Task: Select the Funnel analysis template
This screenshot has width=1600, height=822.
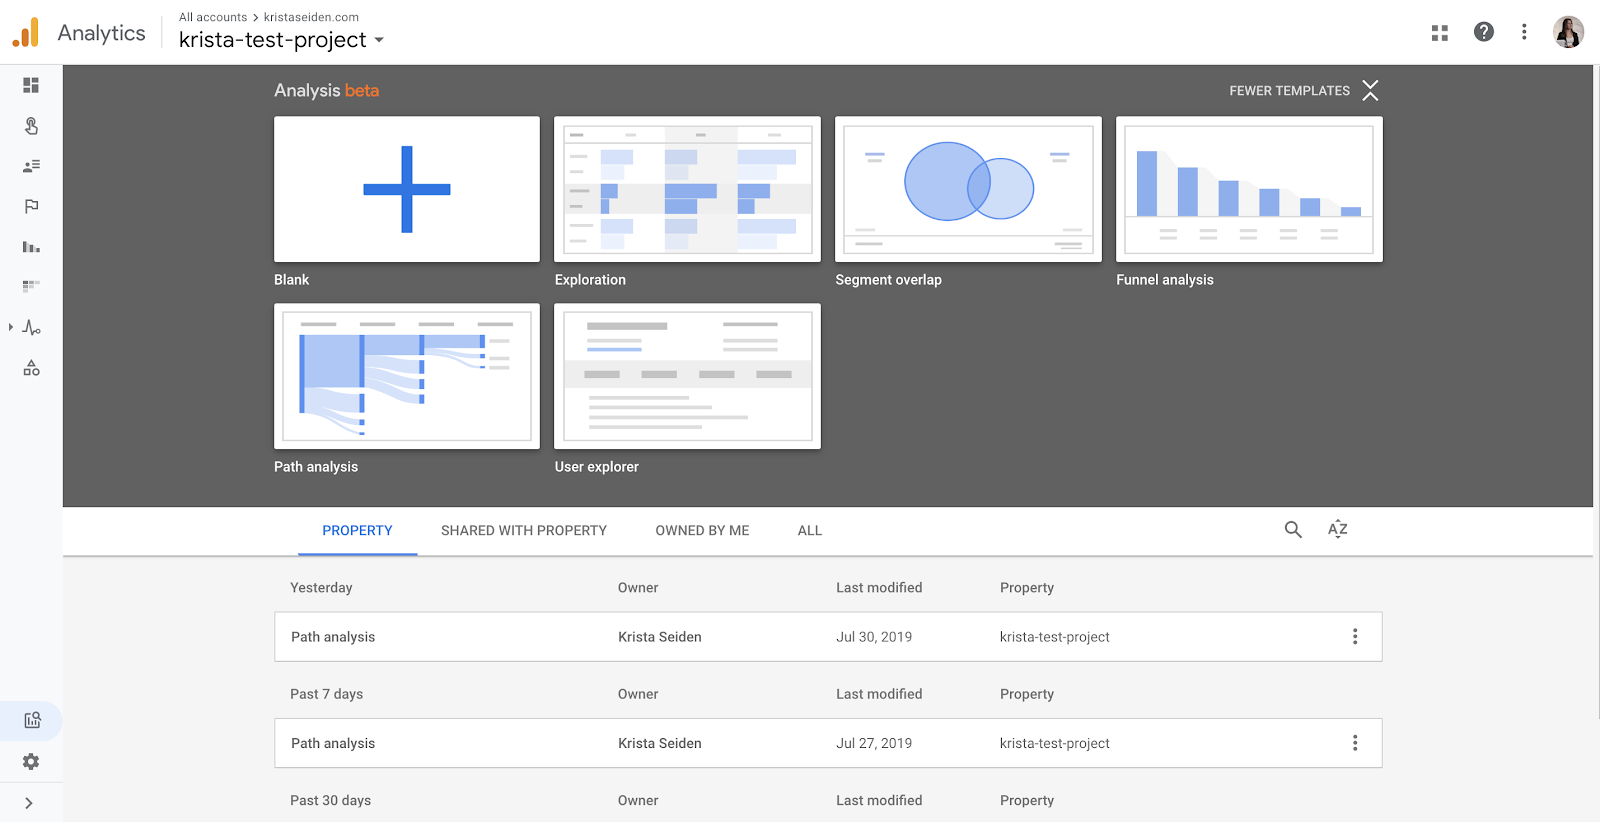Action: pyautogui.click(x=1249, y=189)
